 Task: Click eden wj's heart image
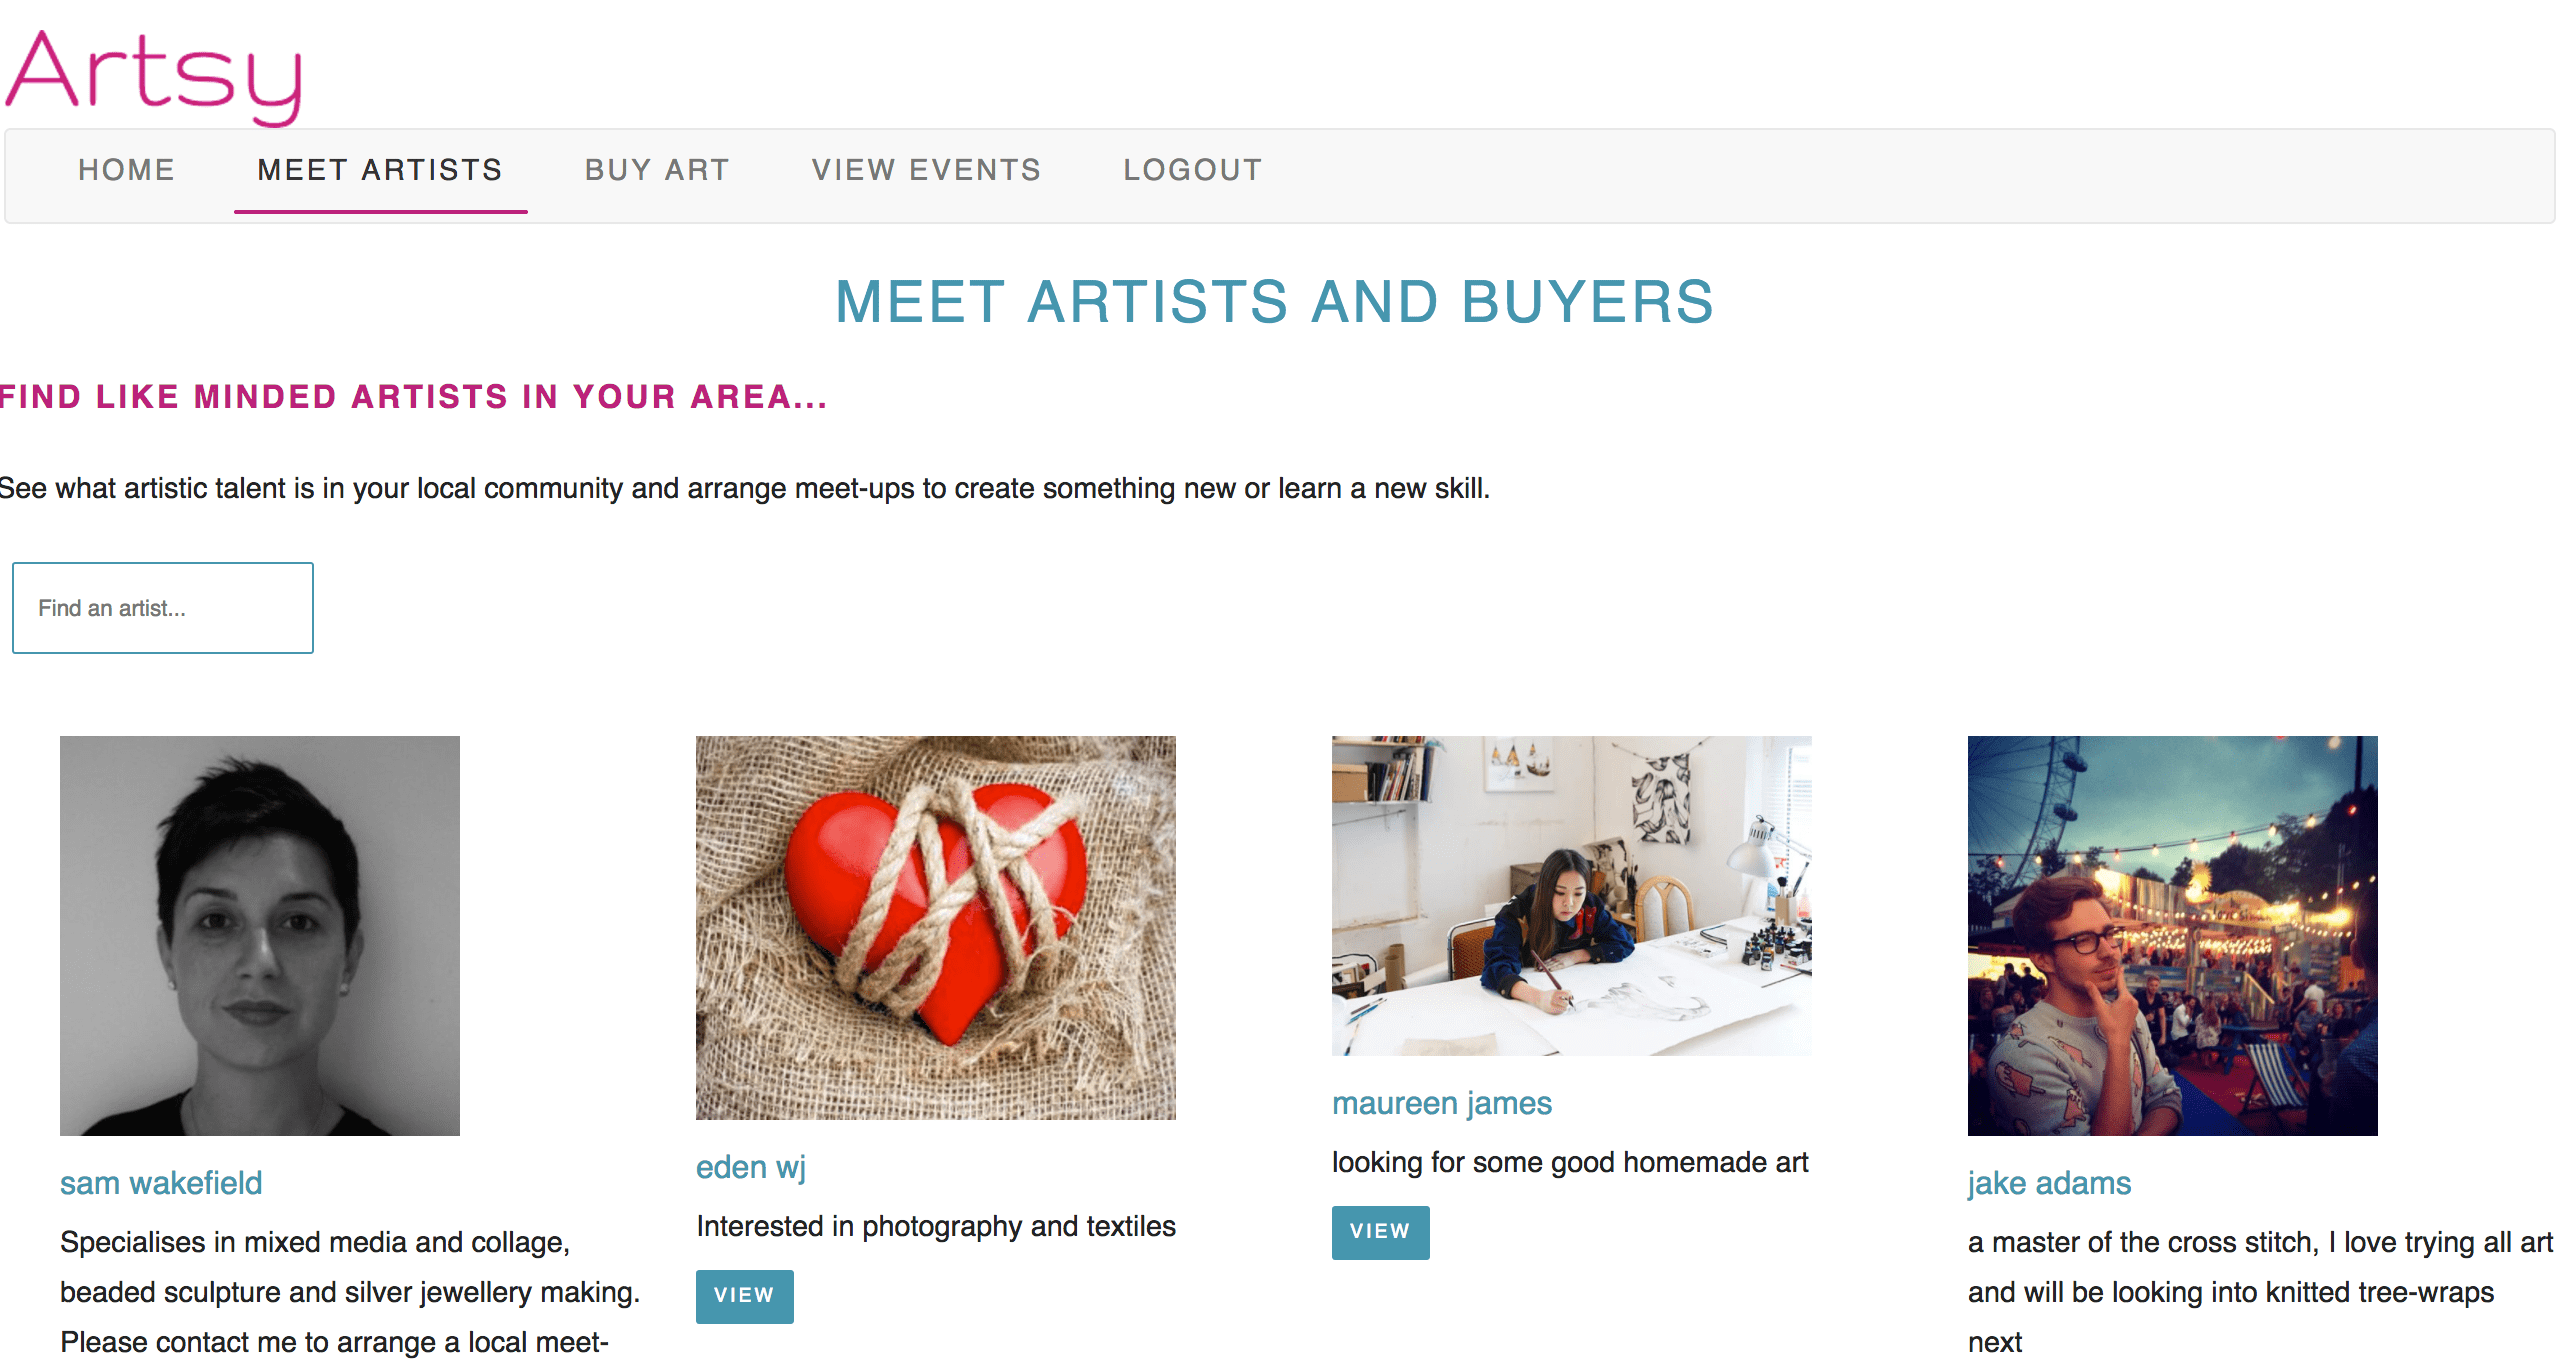point(936,928)
